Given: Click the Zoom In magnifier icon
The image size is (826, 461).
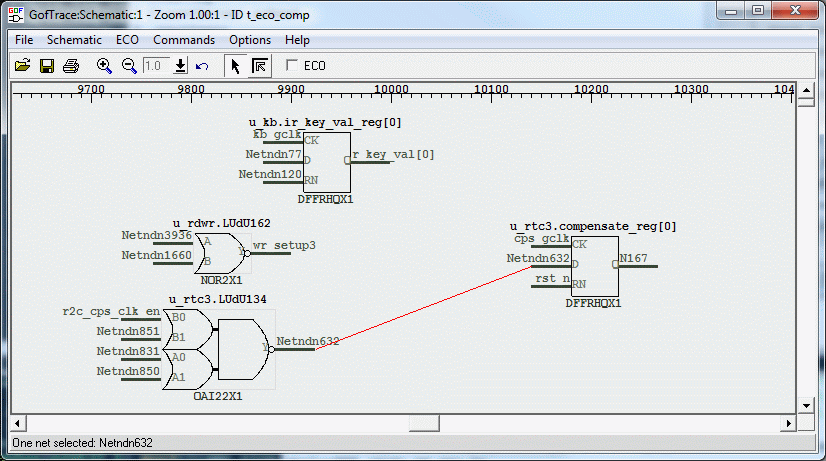Looking at the screenshot, I should coord(104,66).
